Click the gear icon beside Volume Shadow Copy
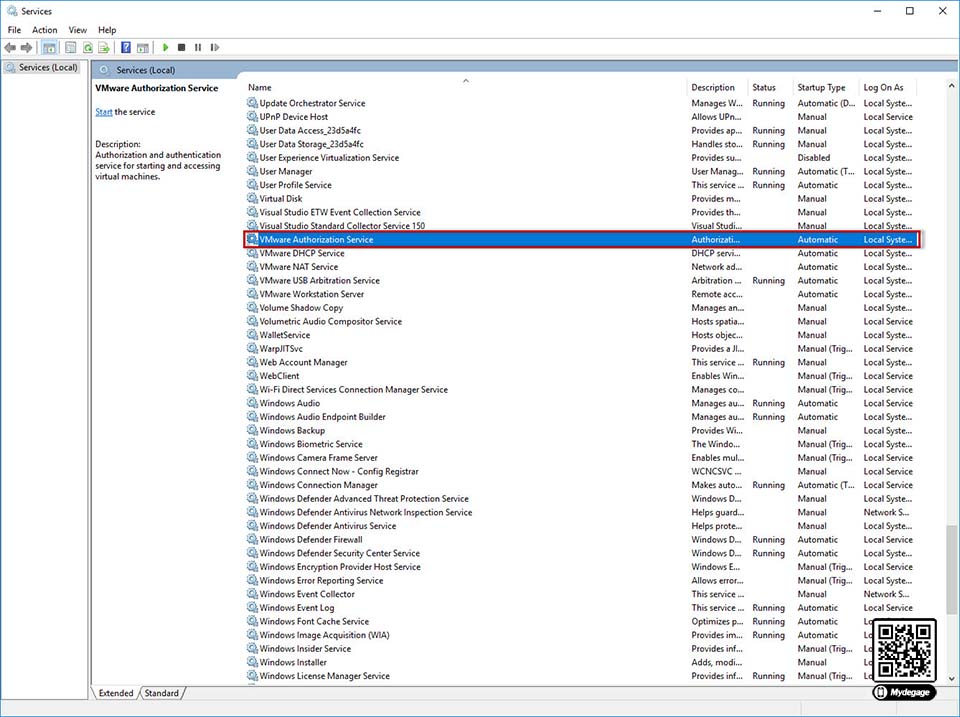The width and height of the screenshot is (960, 717). tap(252, 307)
